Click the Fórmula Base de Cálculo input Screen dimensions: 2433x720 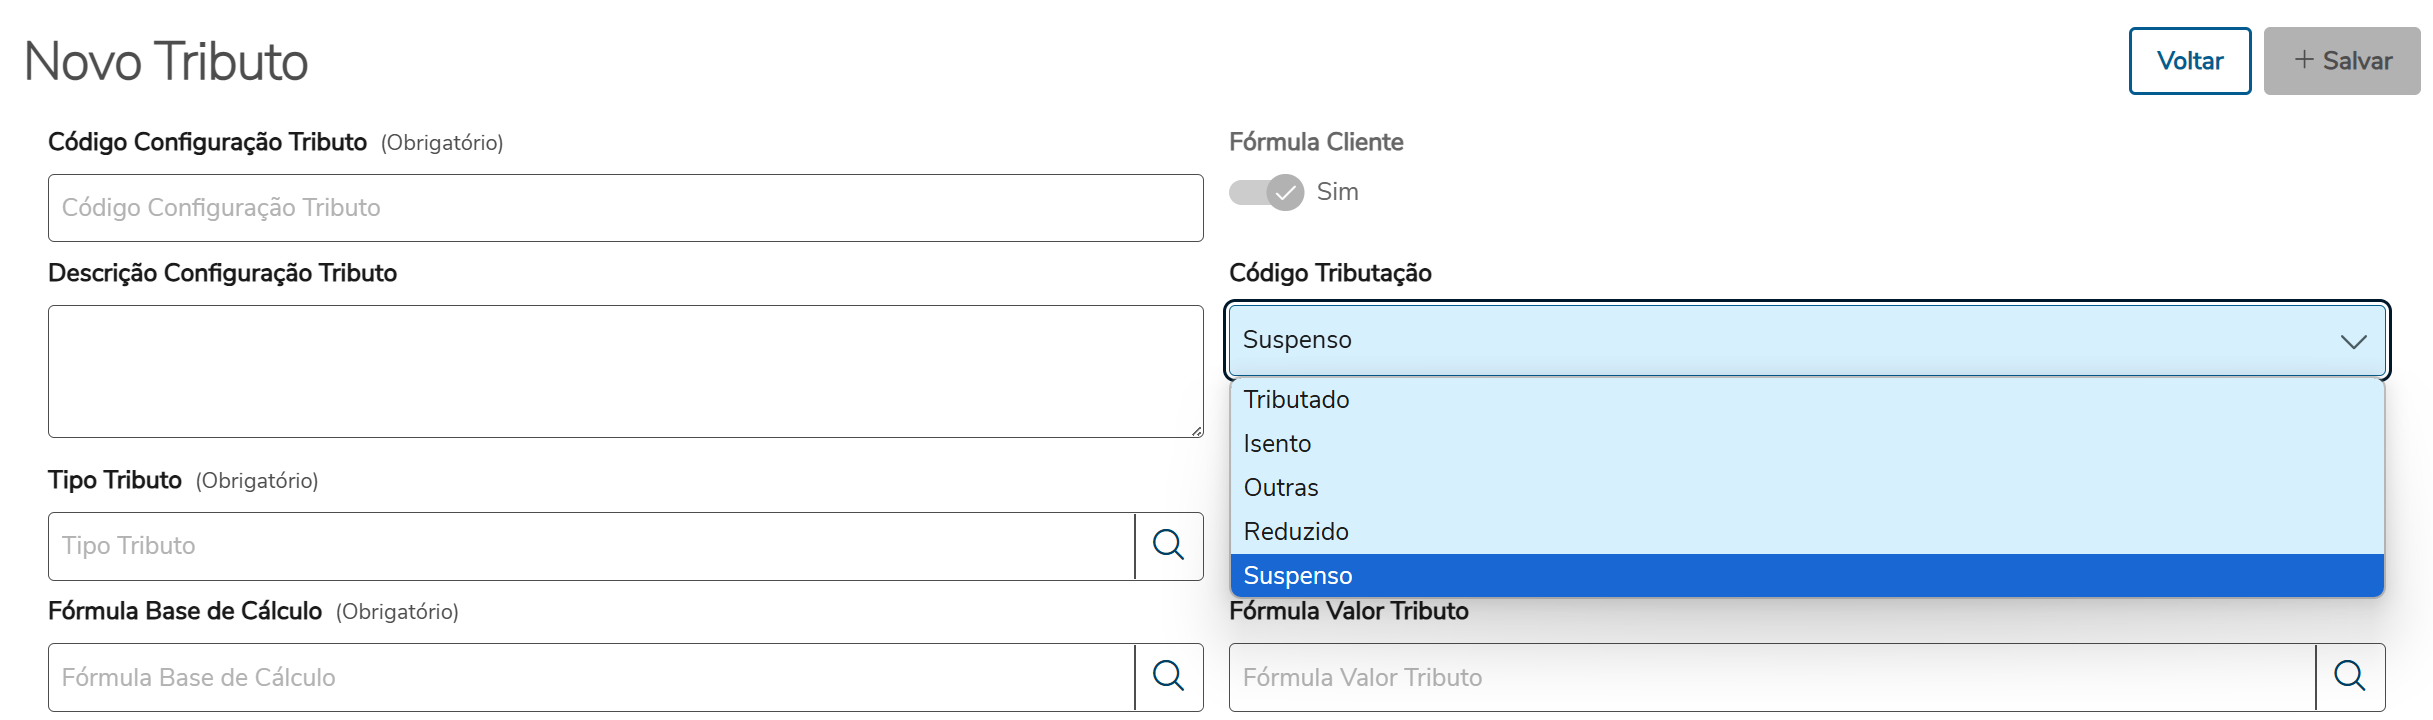coord(590,677)
